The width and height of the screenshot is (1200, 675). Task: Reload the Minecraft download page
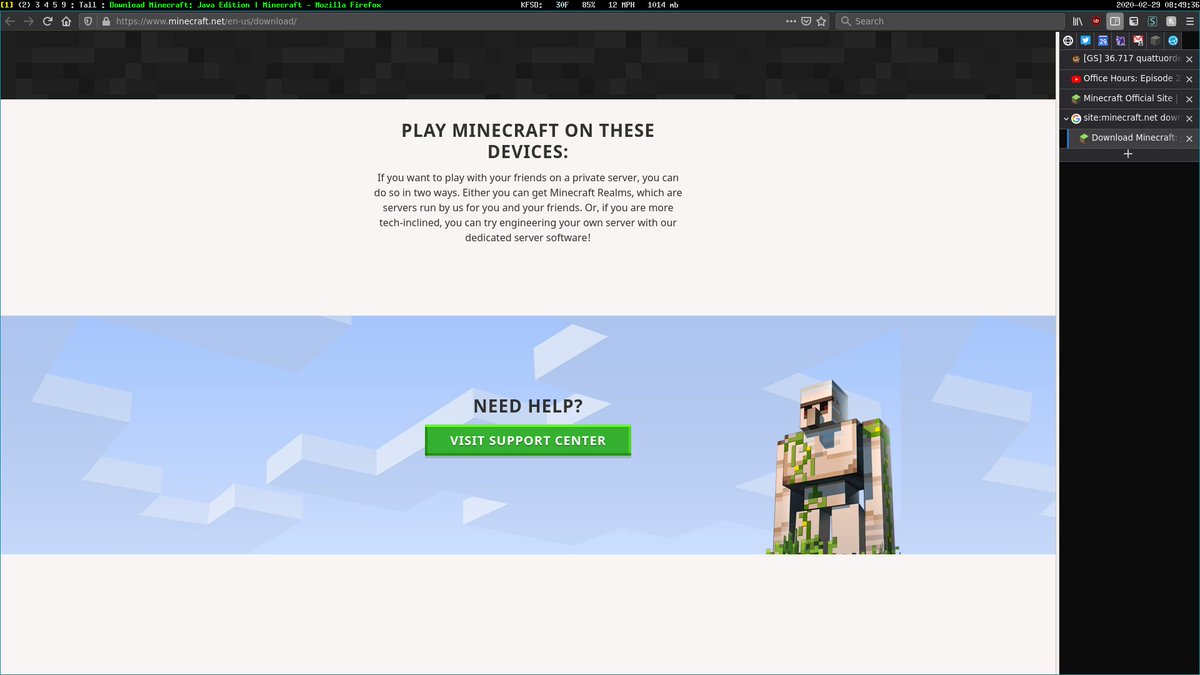47,21
